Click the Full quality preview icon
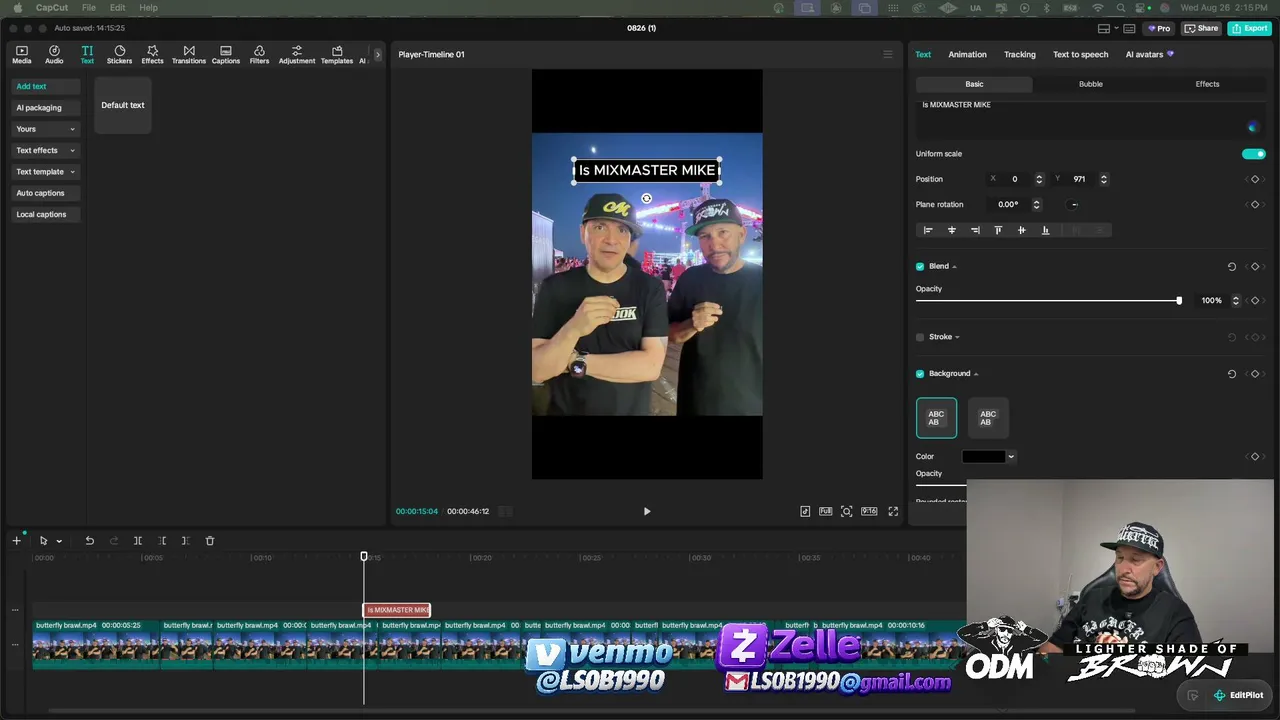The width and height of the screenshot is (1280, 720). [x=826, y=511]
